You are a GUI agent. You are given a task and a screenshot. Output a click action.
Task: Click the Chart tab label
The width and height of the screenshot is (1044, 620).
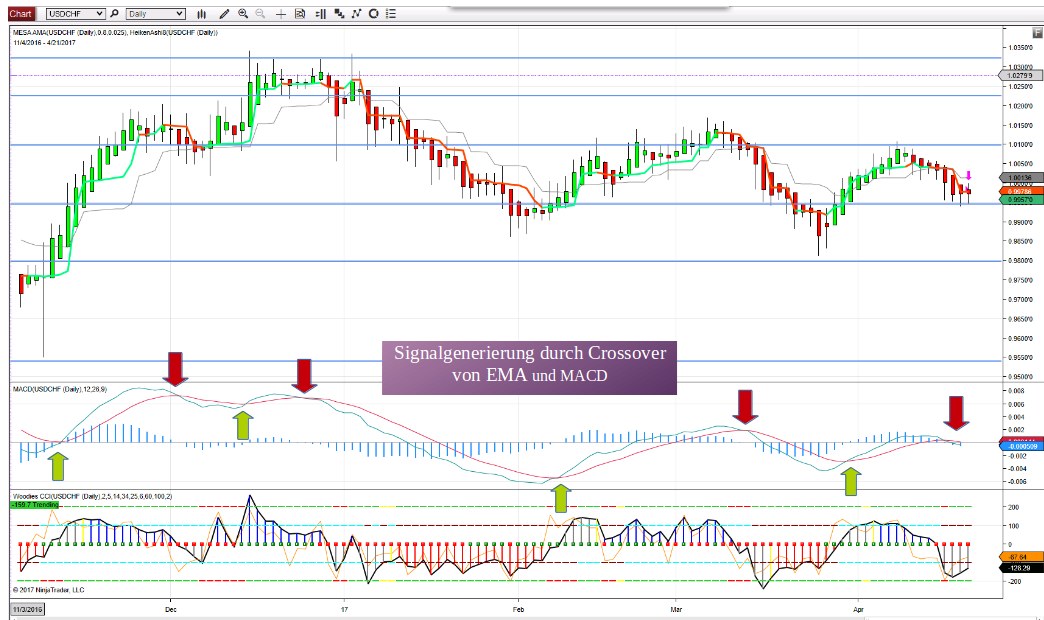point(20,13)
